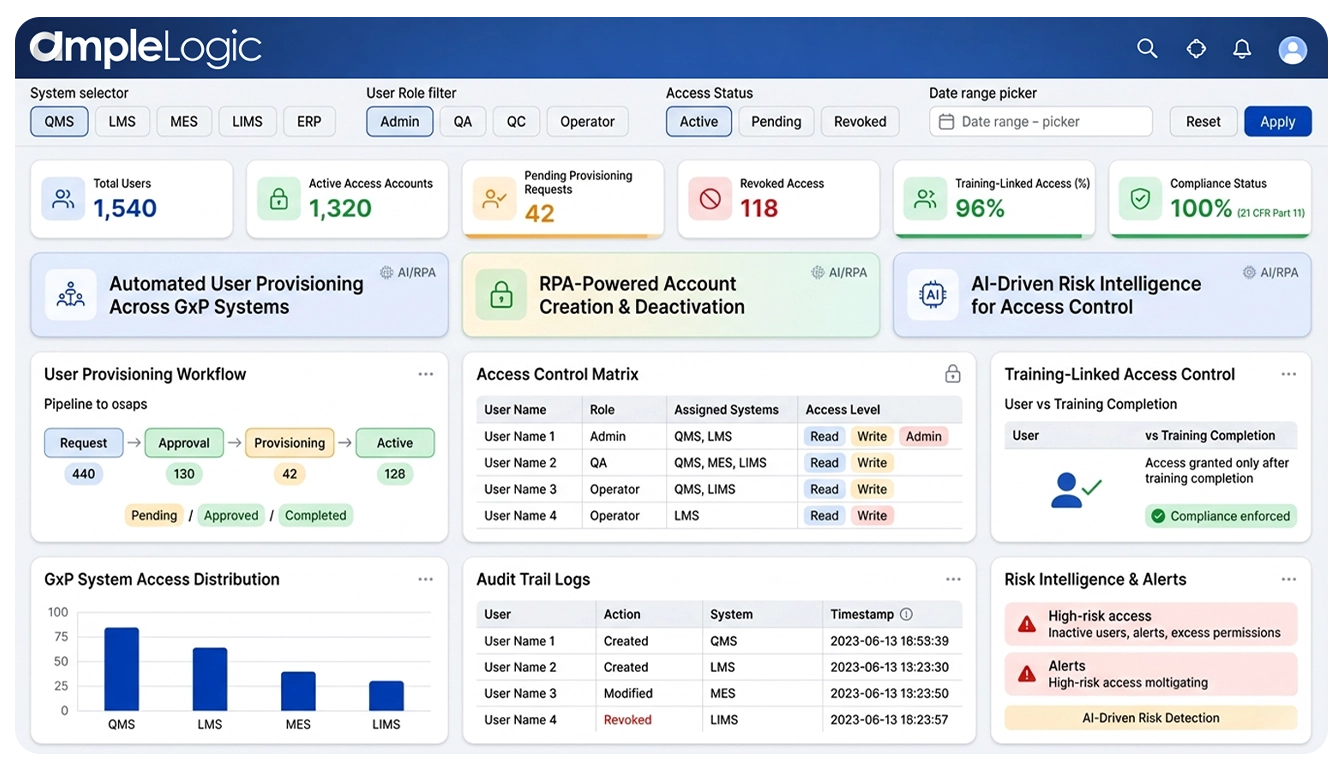Screen dimensions: 1342x770
Task: Click the Apply button
Action: coord(1277,121)
